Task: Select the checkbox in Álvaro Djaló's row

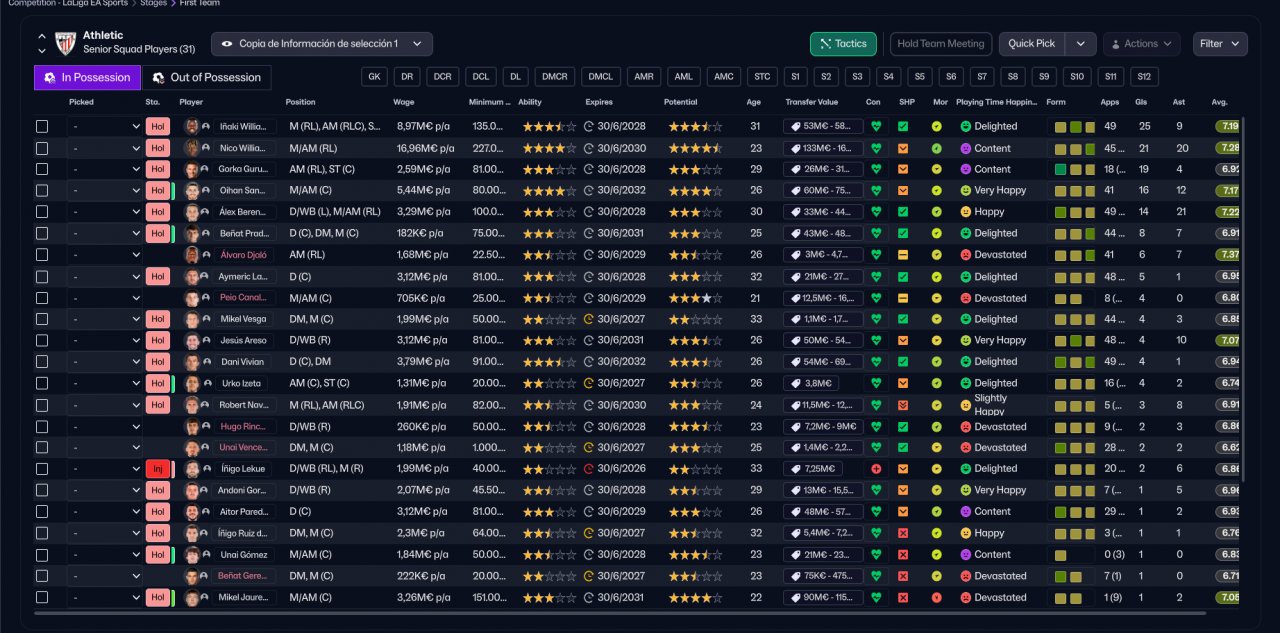Action: 42,255
